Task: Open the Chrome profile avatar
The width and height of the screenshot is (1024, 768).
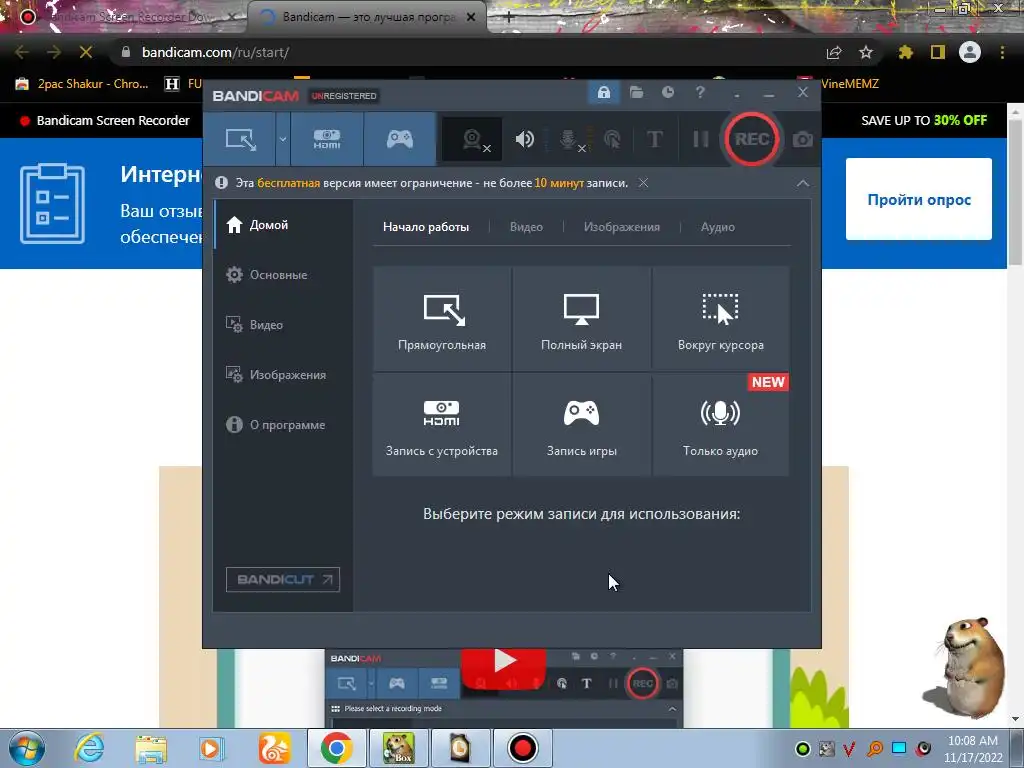Action: pos(970,52)
